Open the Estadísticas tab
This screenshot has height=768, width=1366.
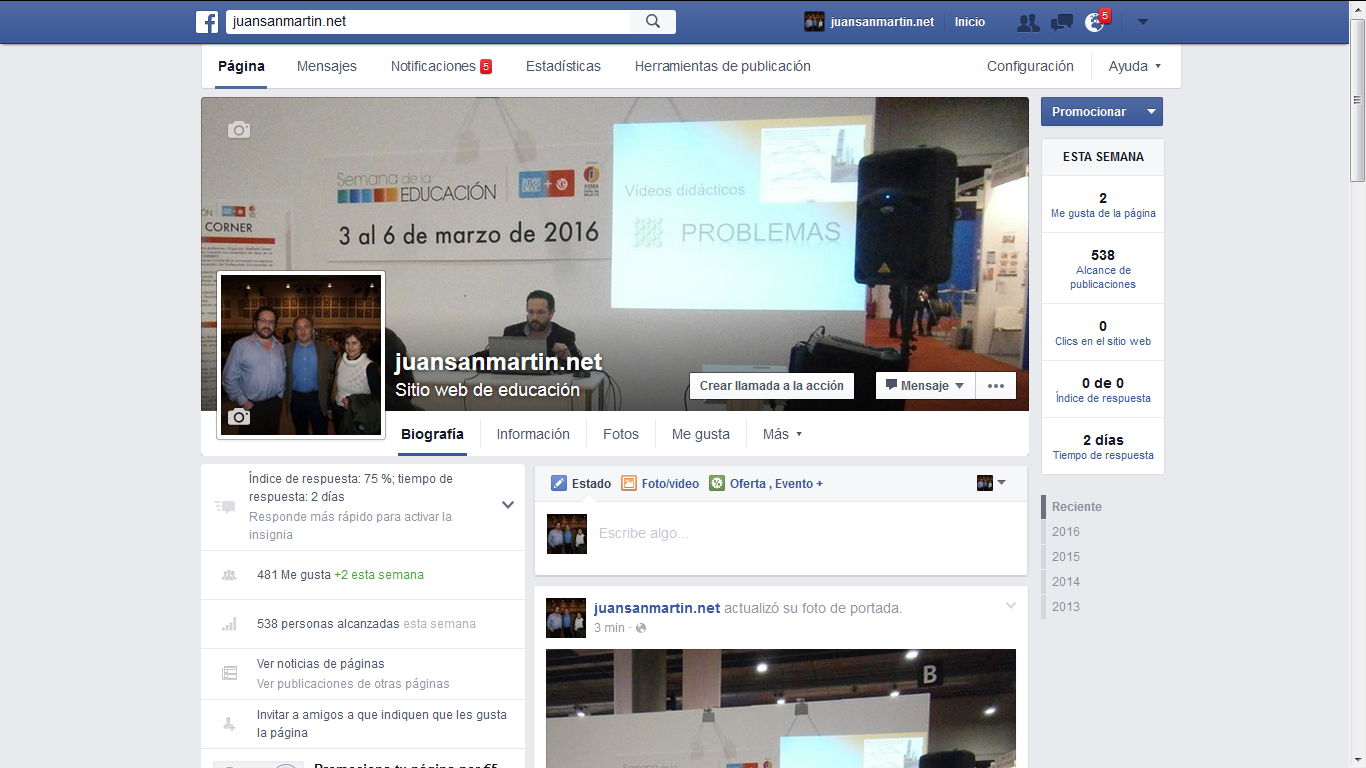(564, 66)
